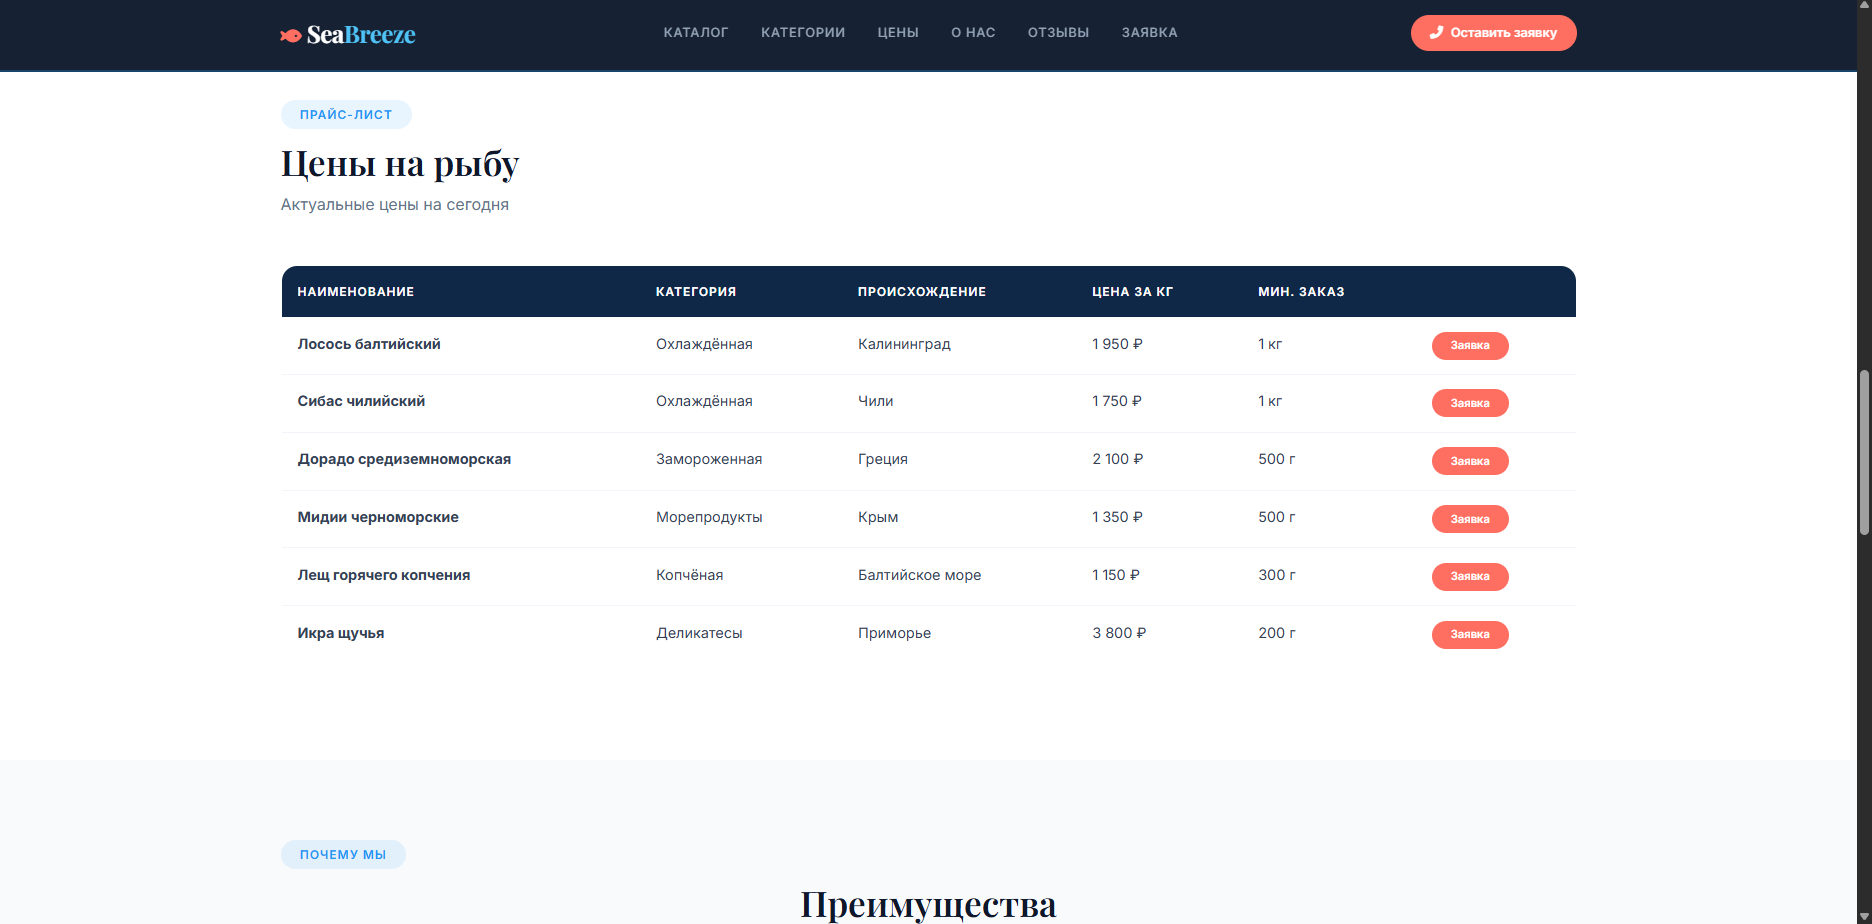Click the SeaBreeze brand name link

click(361, 35)
